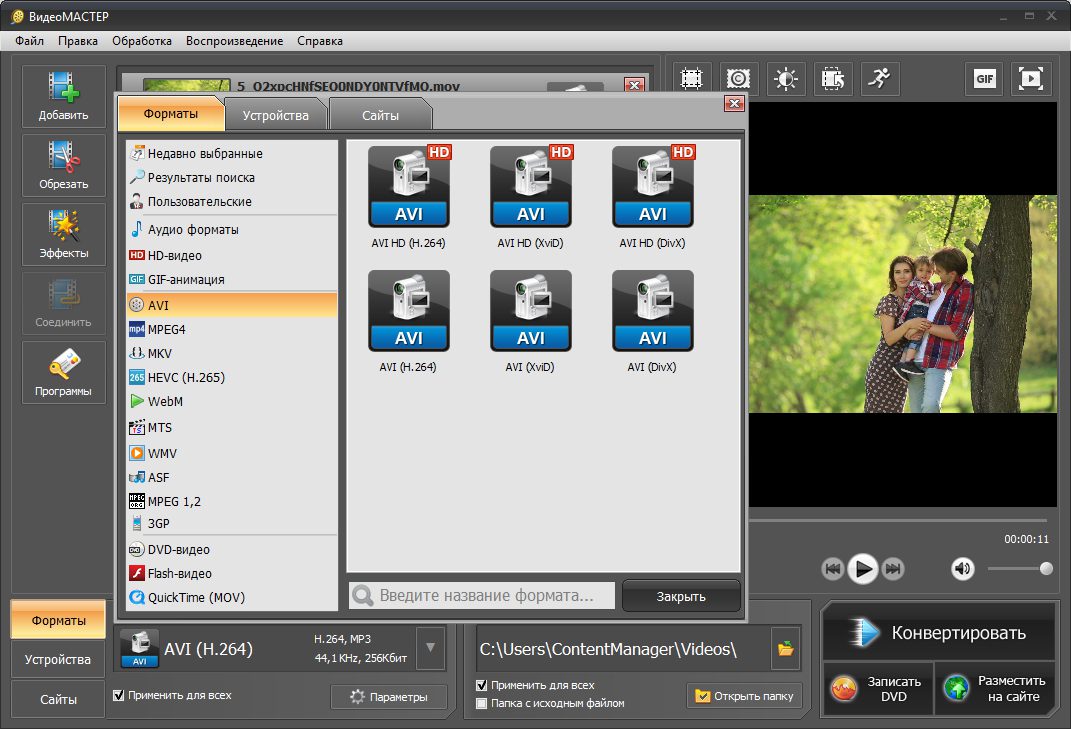Click the format name search field
The width and height of the screenshot is (1071, 729).
[x=482, y=595]
